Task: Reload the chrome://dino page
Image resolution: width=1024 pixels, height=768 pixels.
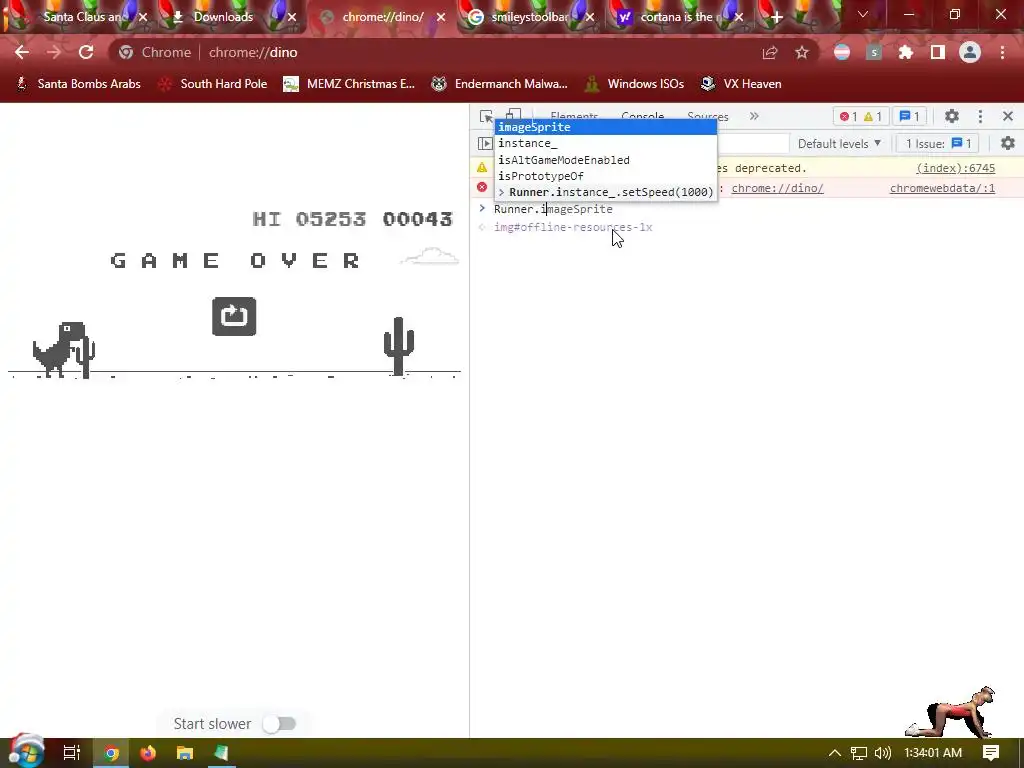Action: tap(86, 52)
